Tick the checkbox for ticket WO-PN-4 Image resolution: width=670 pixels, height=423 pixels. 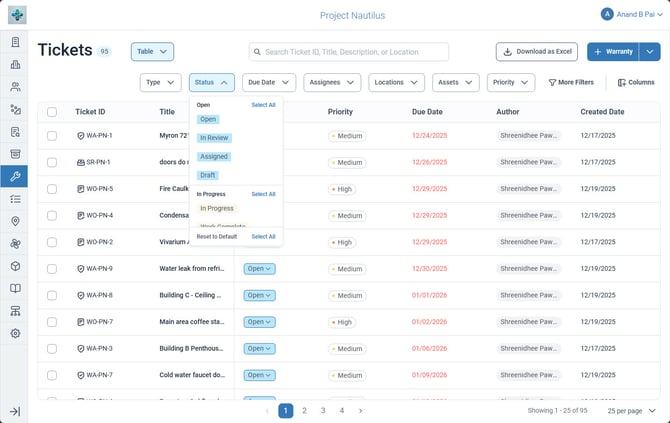point(52,215)
